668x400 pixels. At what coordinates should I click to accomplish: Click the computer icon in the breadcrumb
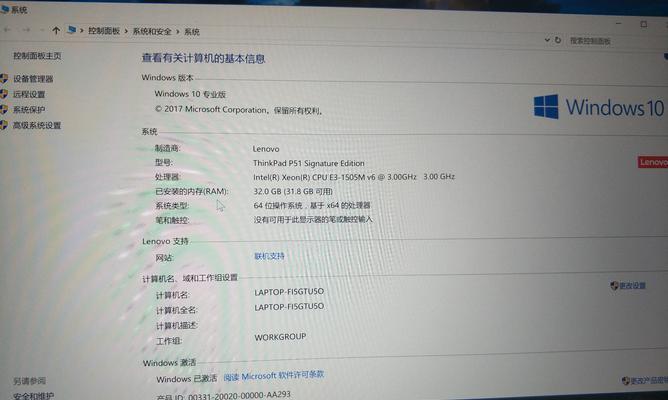[x=72, y=30]
